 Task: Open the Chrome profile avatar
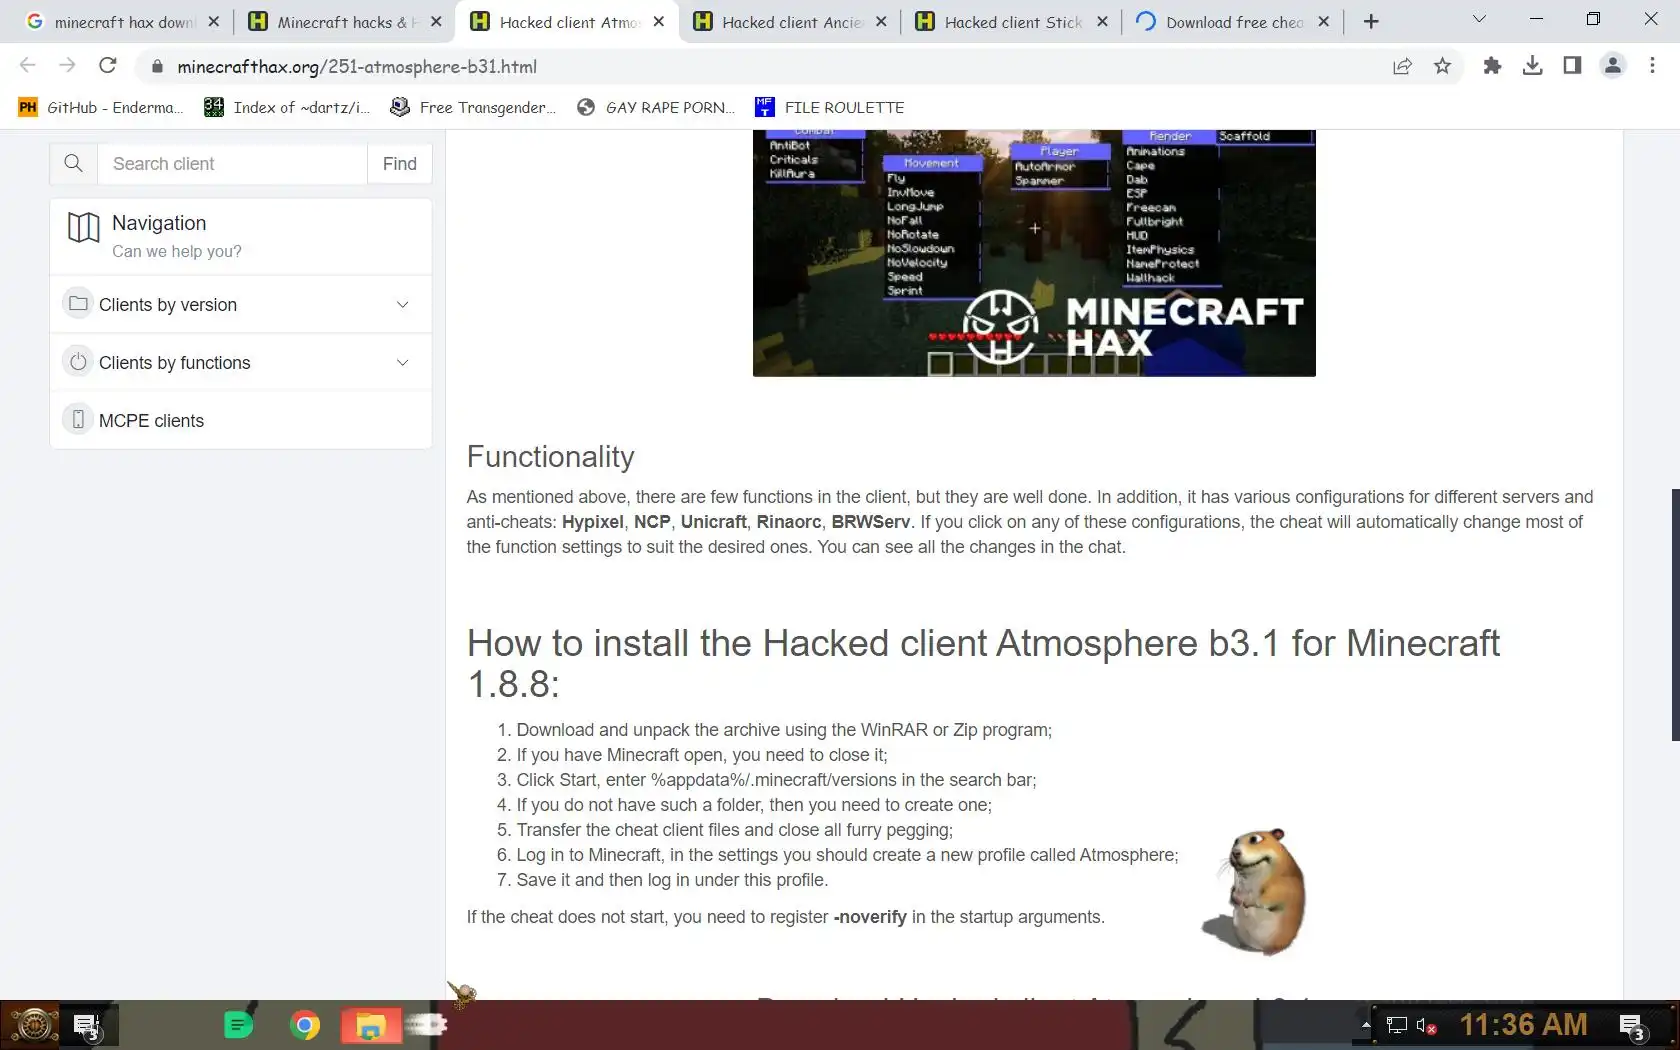(x=1612, y=66)
